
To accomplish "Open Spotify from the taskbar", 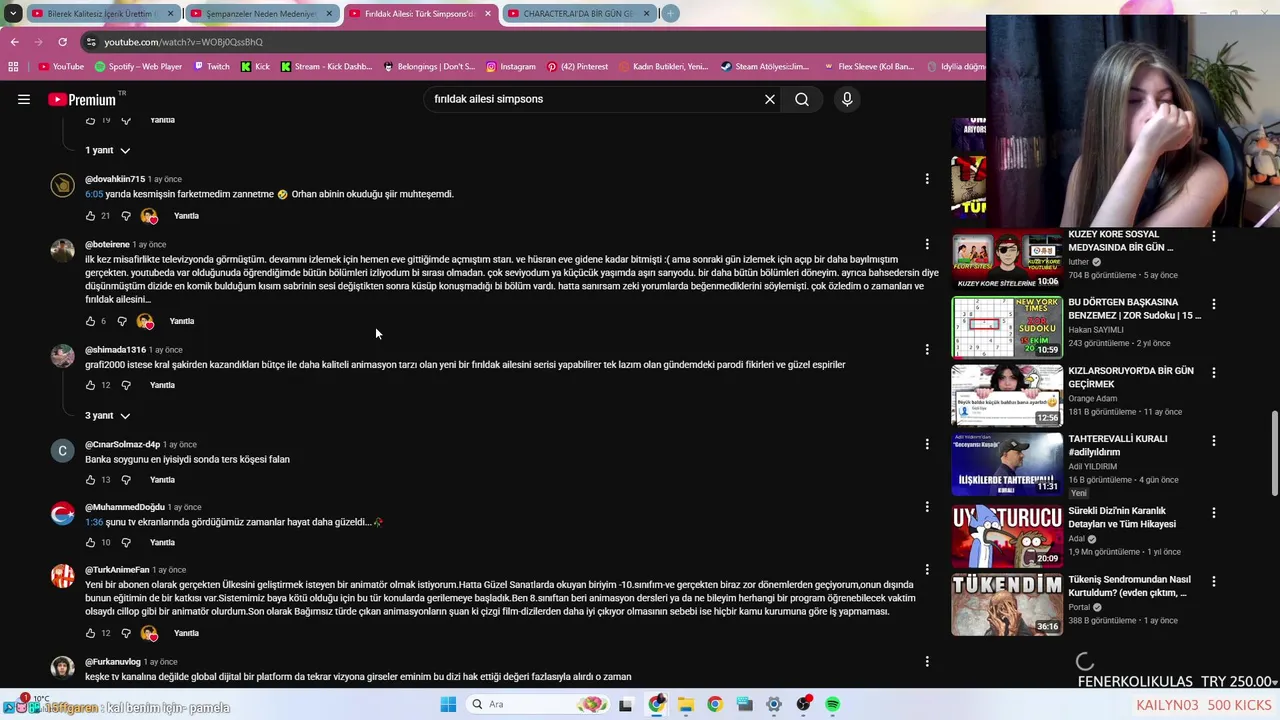I will [x=833, y=704].
